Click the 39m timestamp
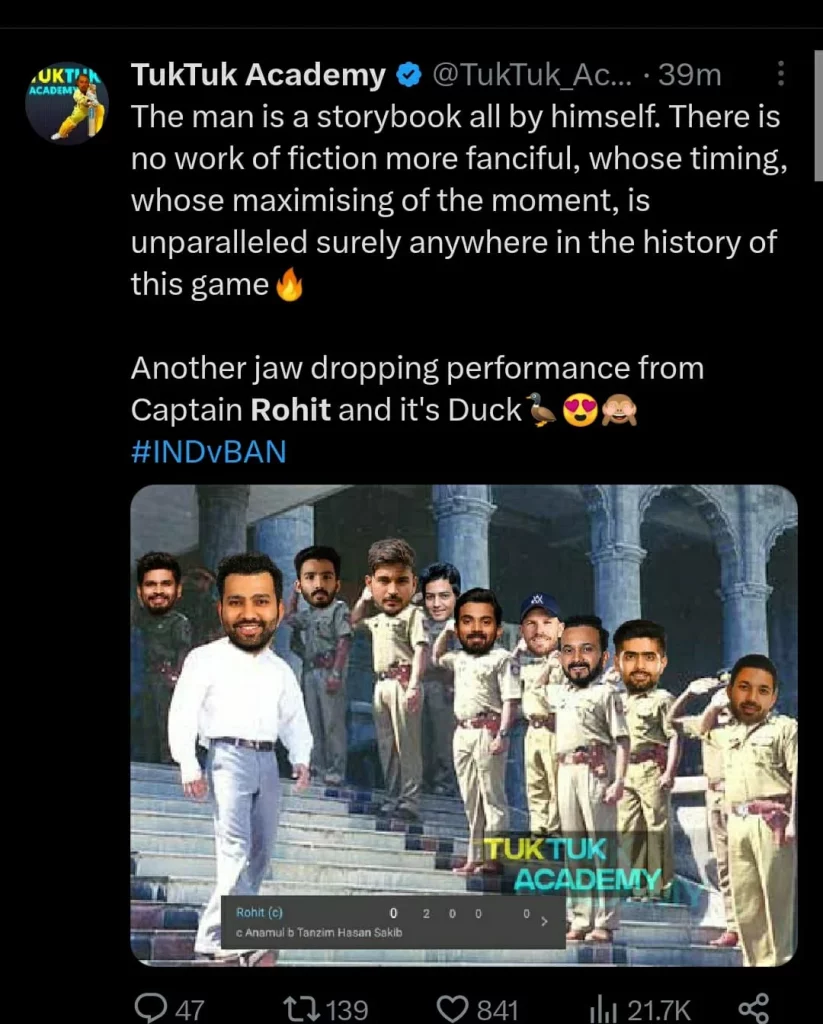This screenshot has height=1024, width=823. [x=690, y=75]
